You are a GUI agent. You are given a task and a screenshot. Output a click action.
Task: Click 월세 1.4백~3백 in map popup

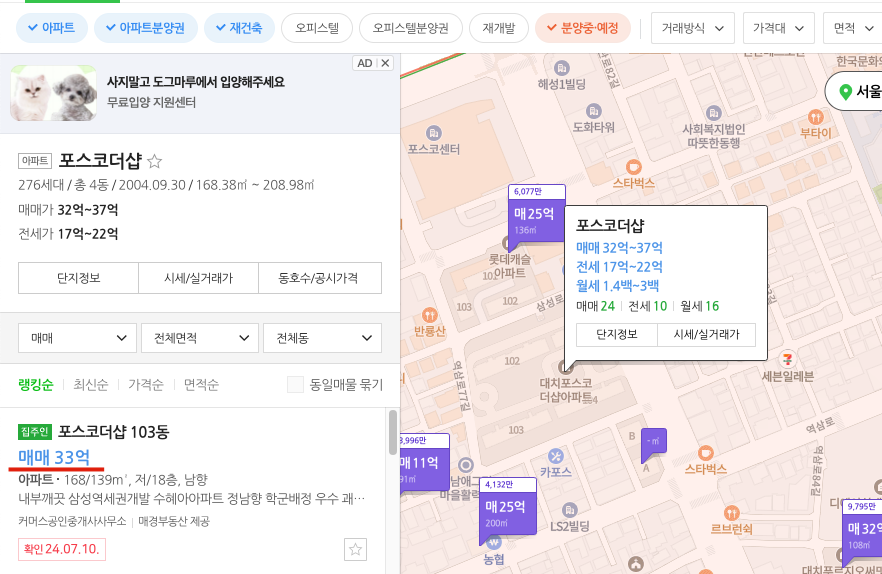[x=618, y=286]
